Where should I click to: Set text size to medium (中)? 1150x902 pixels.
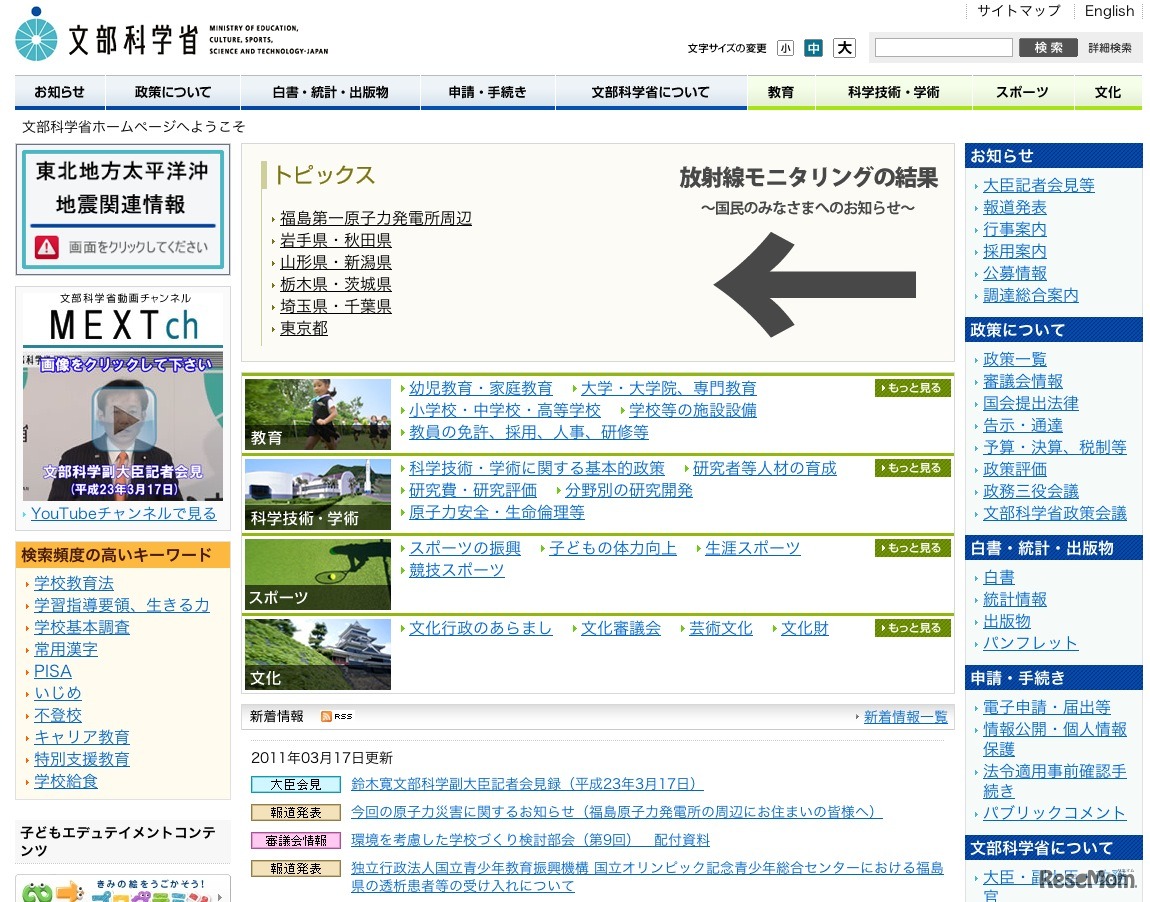(x=813, y=48)
